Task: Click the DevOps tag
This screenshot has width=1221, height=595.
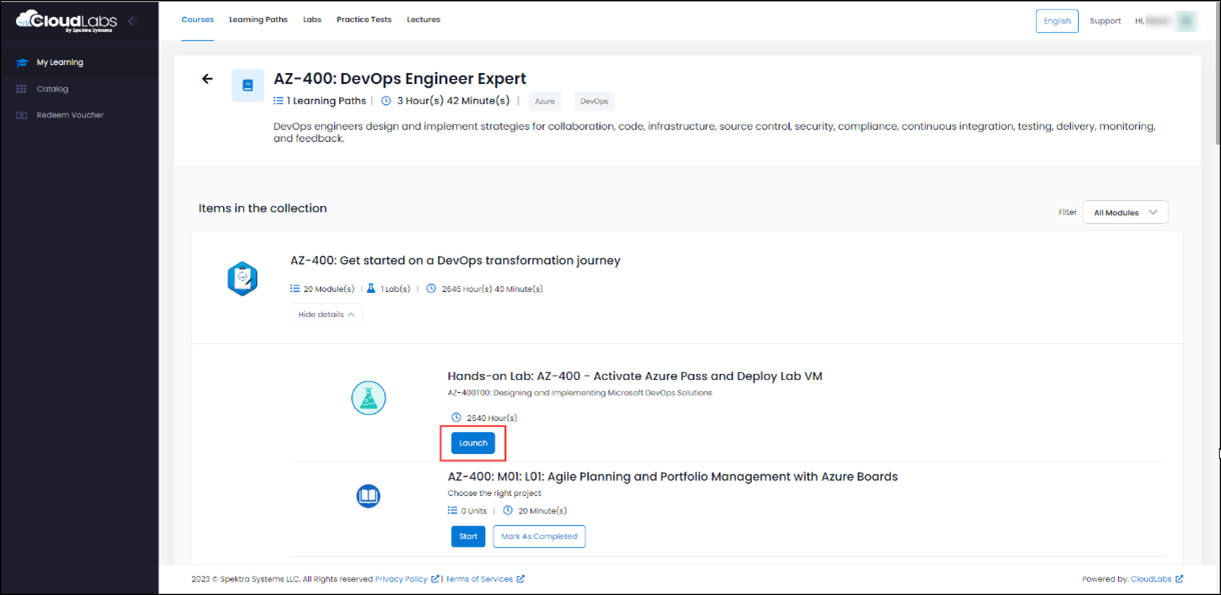Action: click(594, 101)
